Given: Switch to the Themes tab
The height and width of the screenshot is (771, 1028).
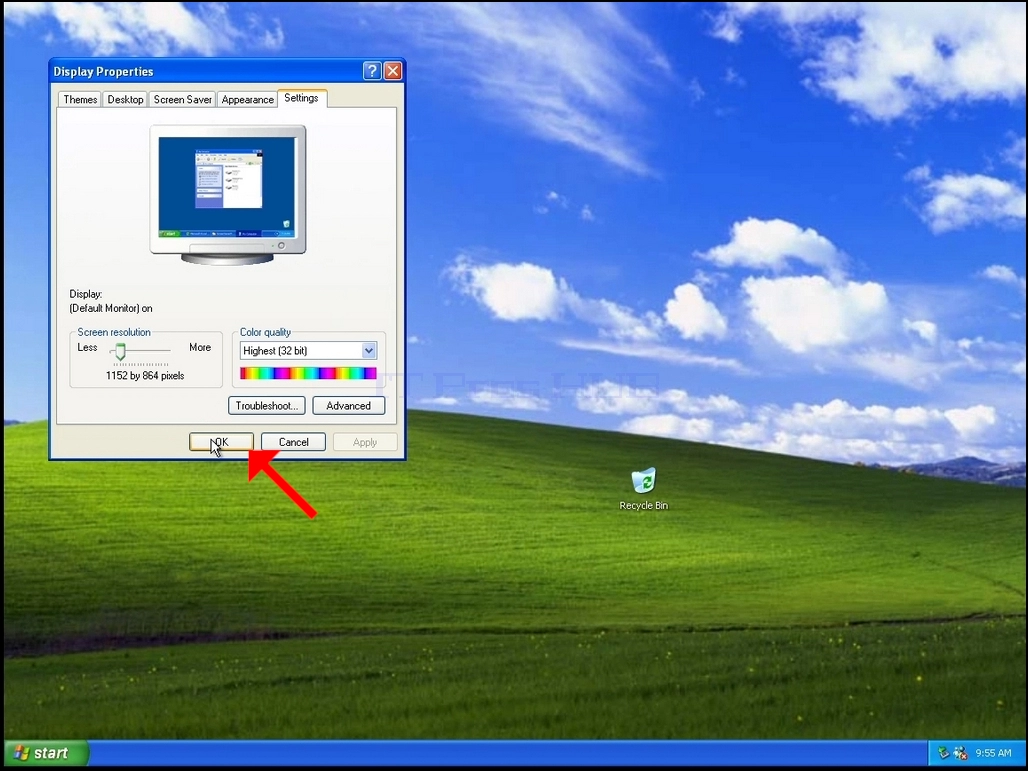Looking at the screenshot, I should click(80, 99).
